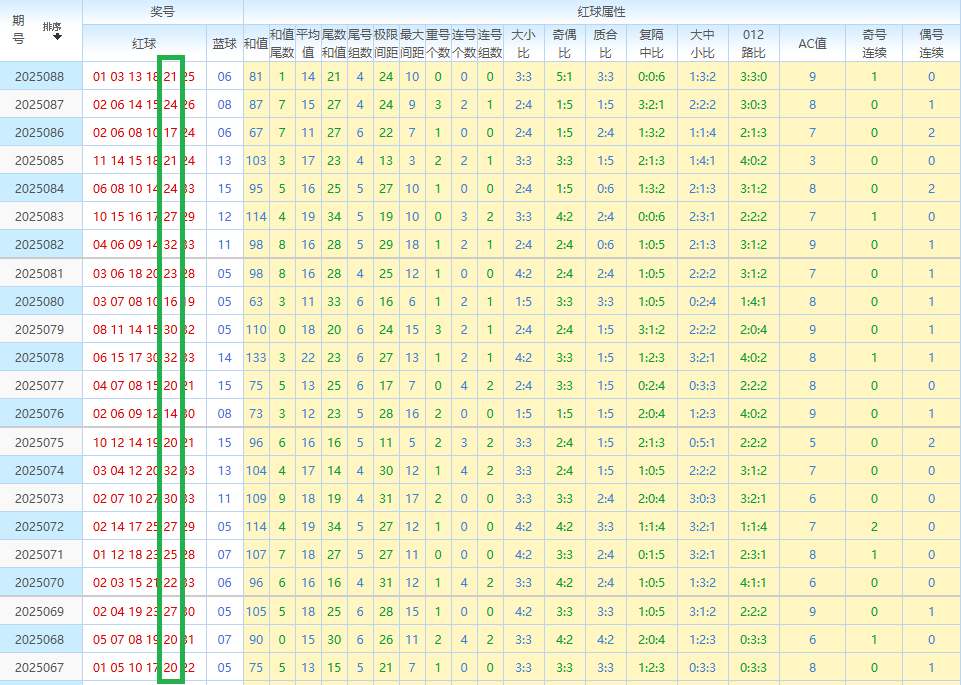961x685 pixels.
Task: Select period number 2025084
Action: (39, 189)
